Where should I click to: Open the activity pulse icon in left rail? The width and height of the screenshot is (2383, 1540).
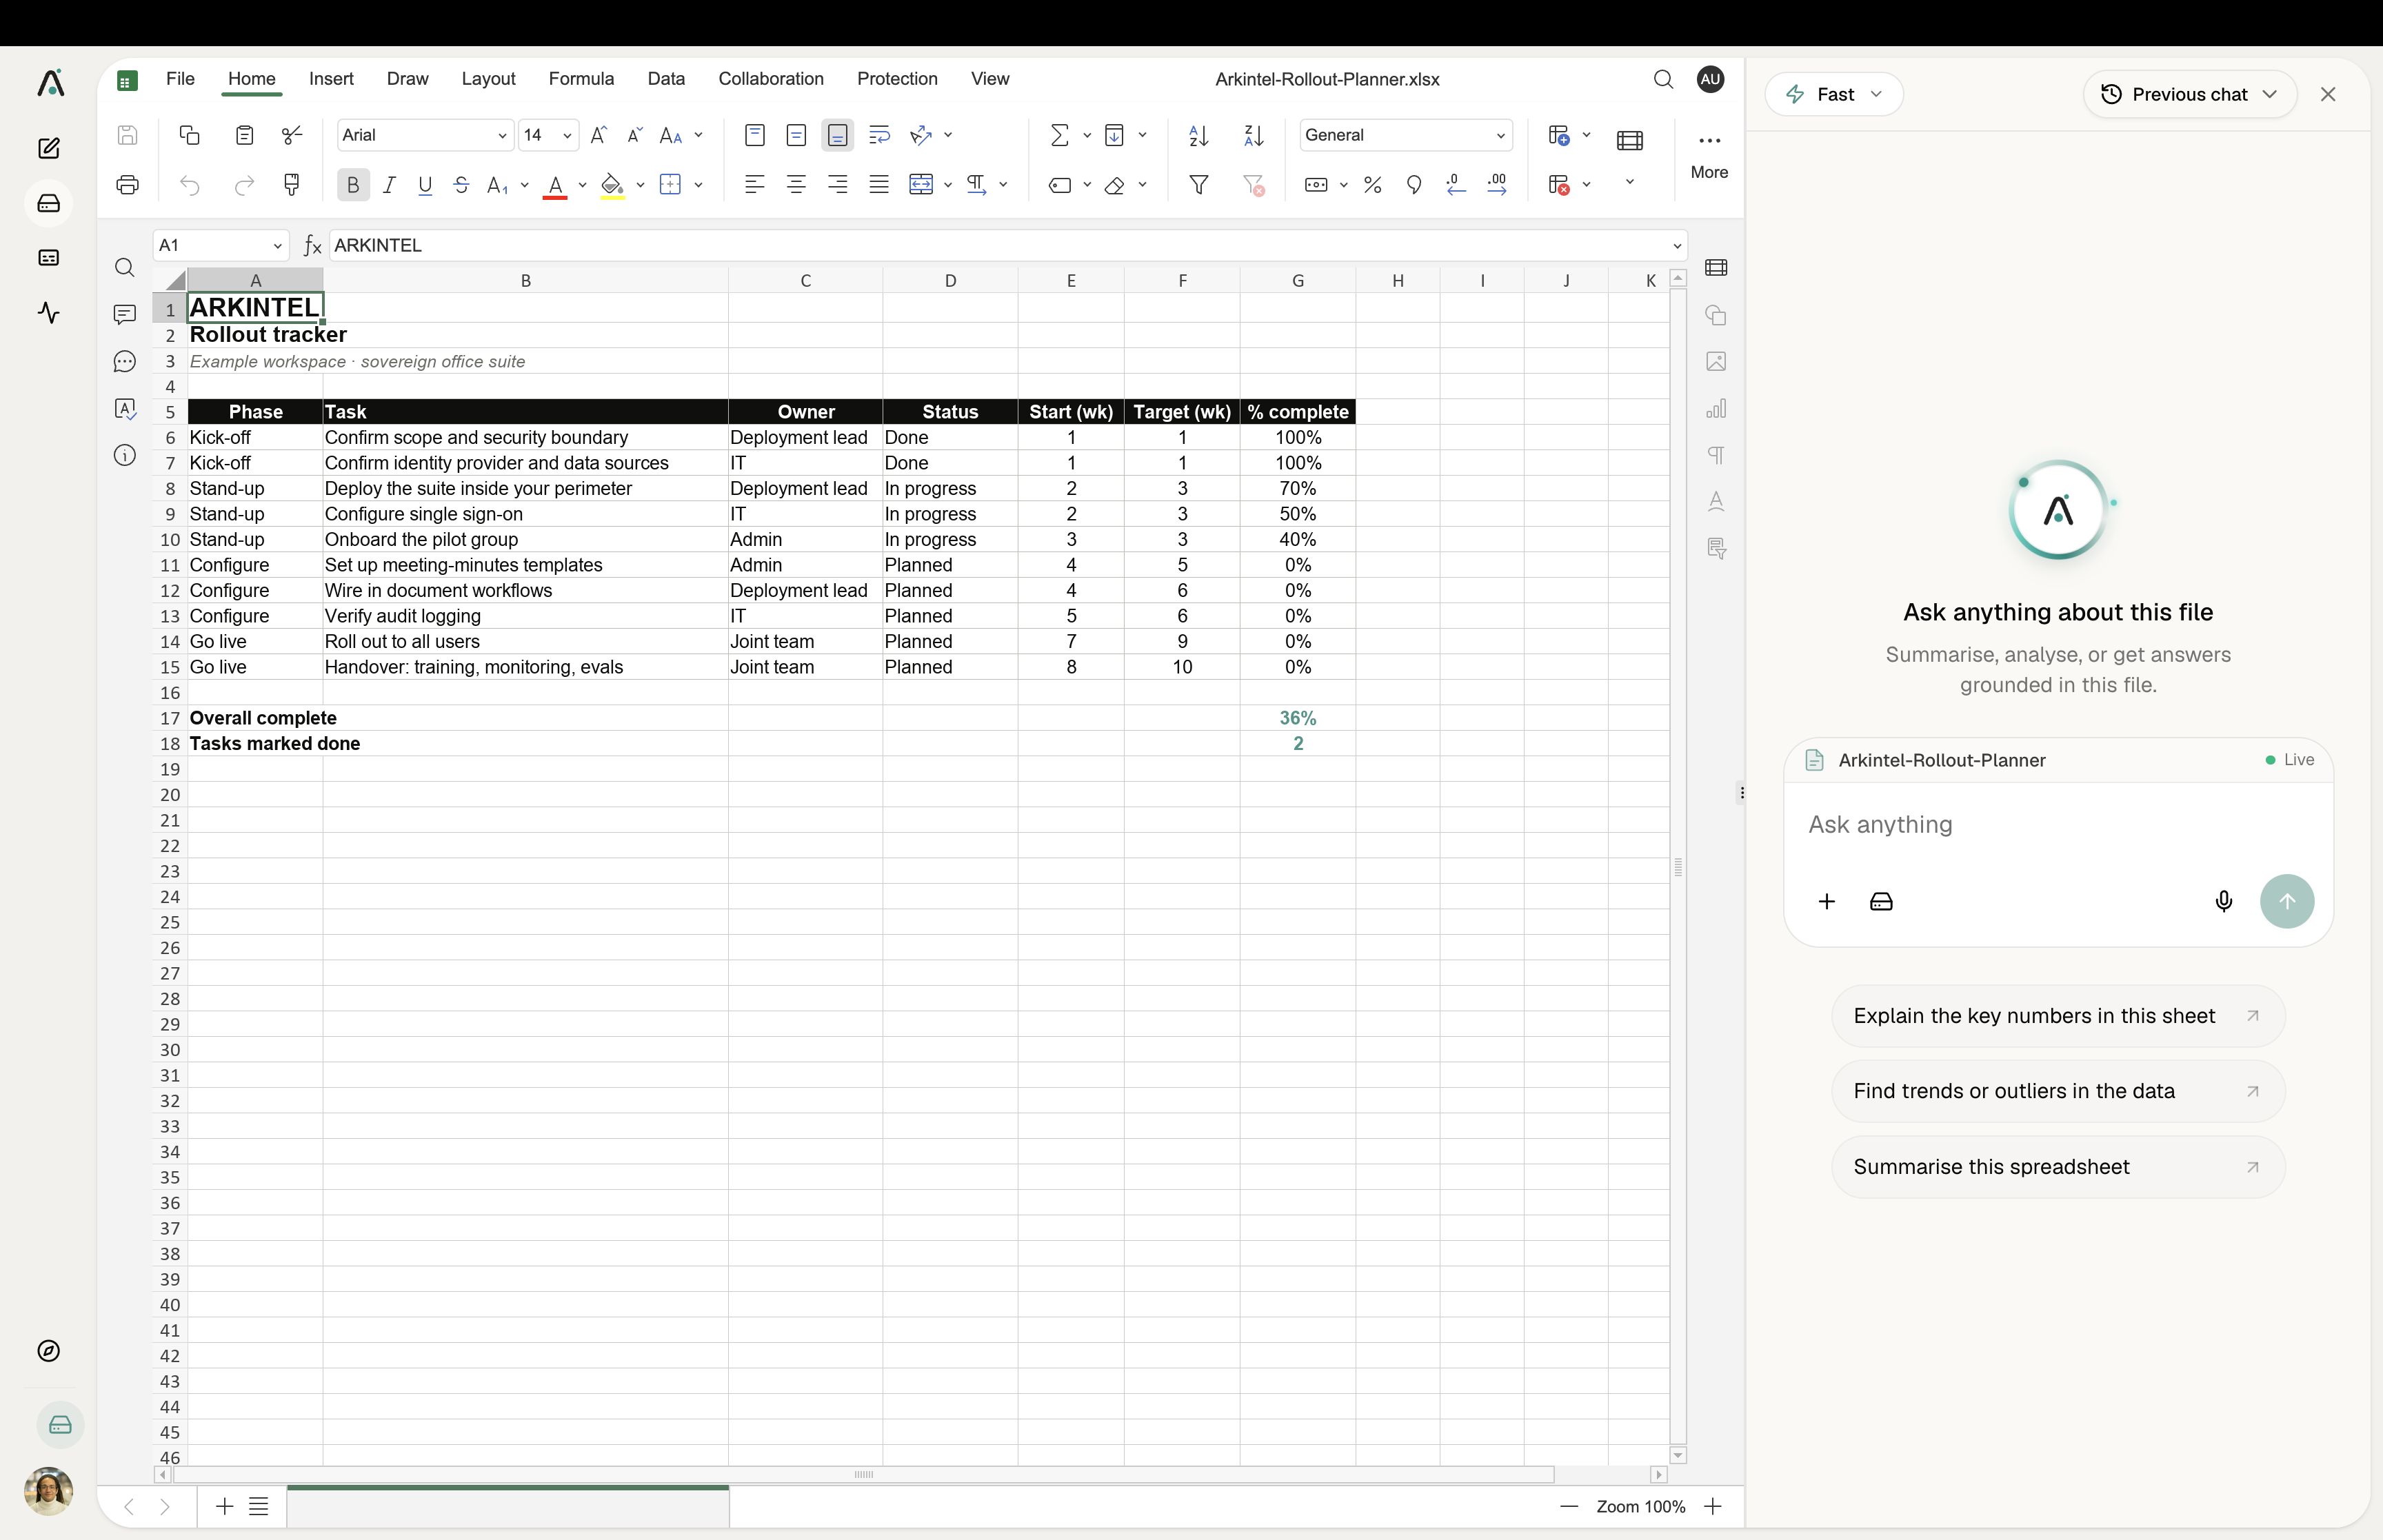(x=49, y=313)
